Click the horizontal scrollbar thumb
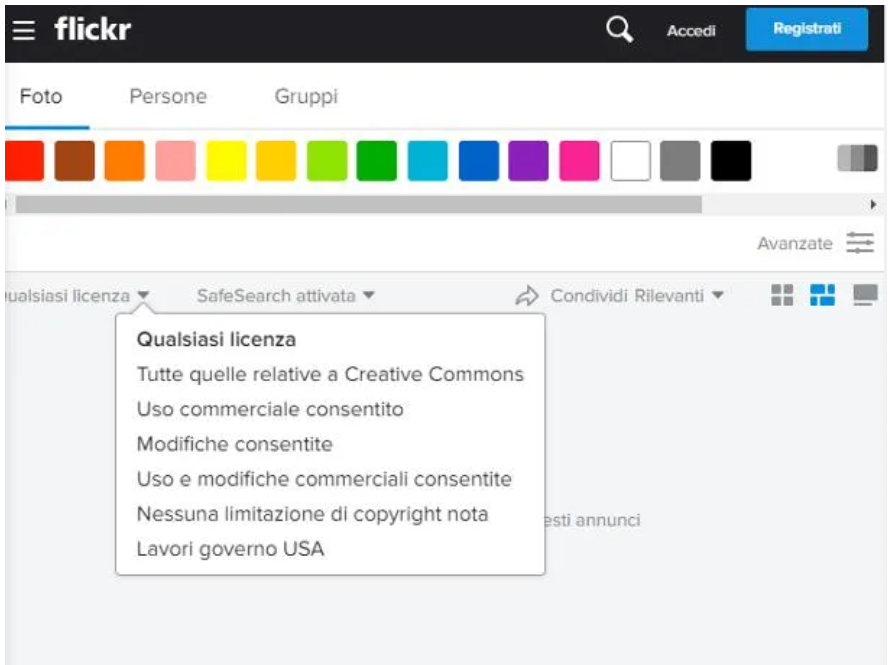 [x=358, y=204]
